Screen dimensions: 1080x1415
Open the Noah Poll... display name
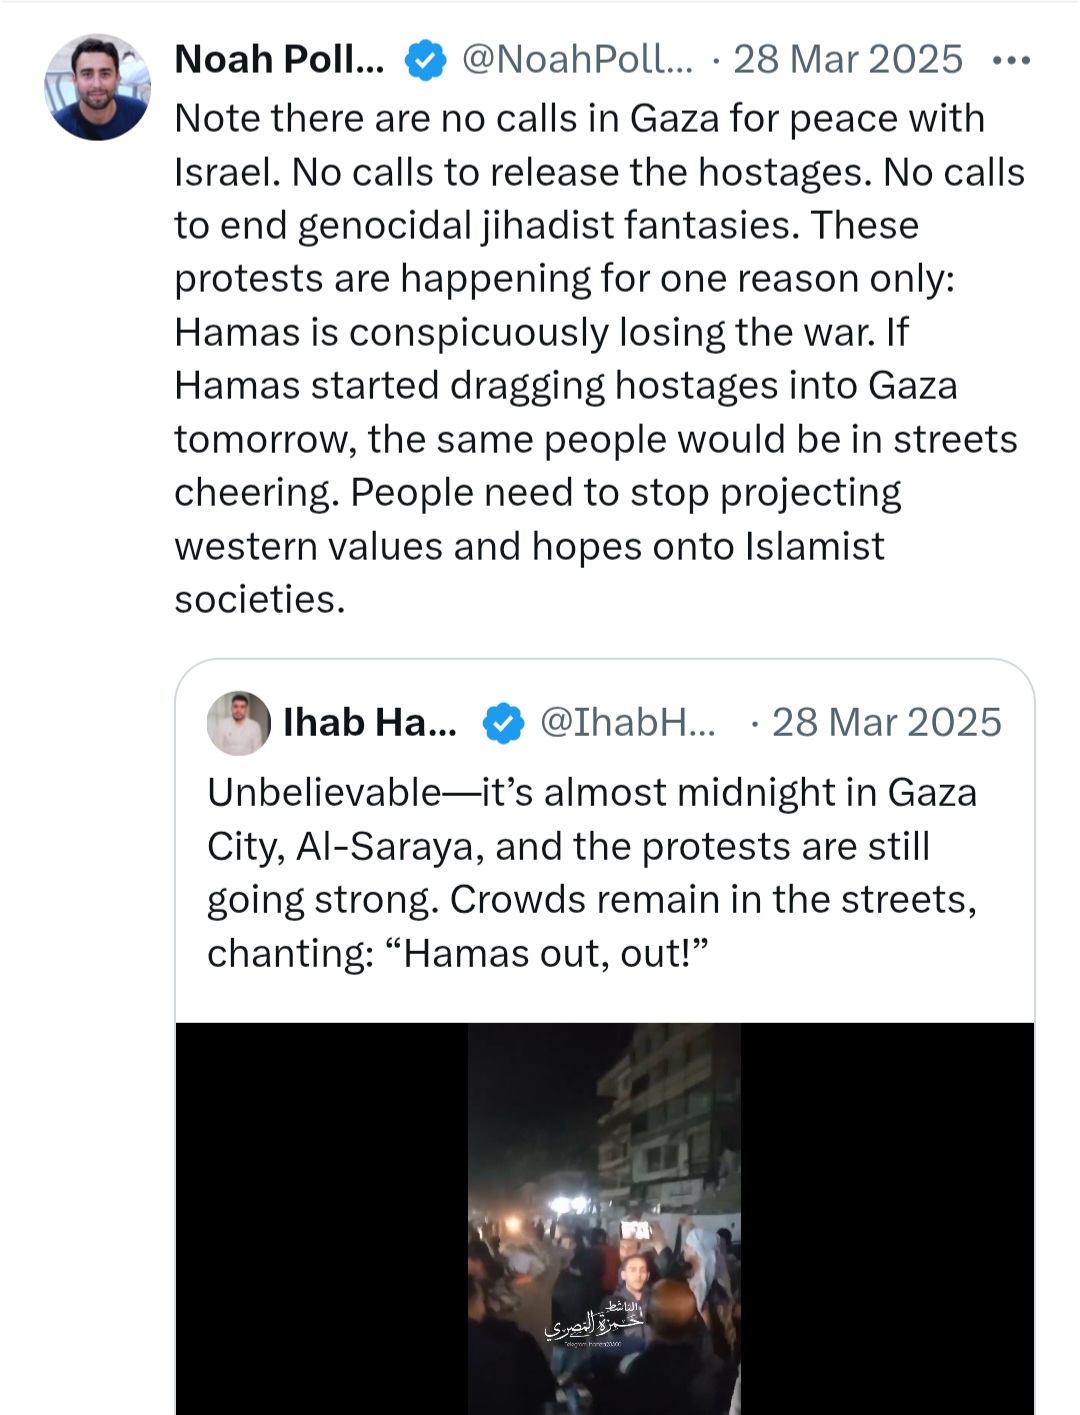click(279, 60)
